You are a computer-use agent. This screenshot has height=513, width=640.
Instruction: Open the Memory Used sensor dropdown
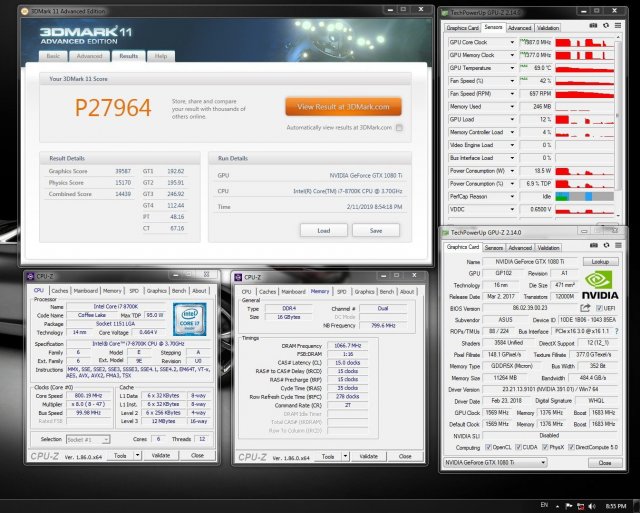point(512,107)
